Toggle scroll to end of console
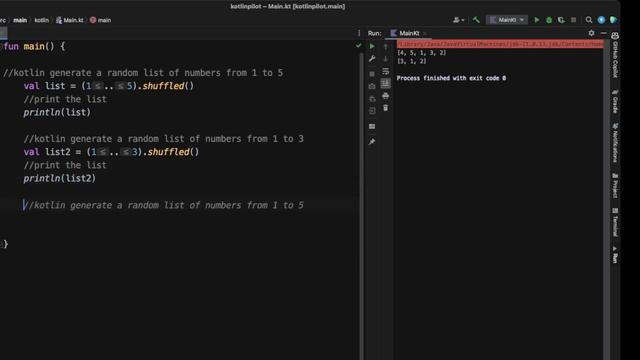The width and height of the screenshot is (640, 360). pyautogui.click(x=385, y=84)
